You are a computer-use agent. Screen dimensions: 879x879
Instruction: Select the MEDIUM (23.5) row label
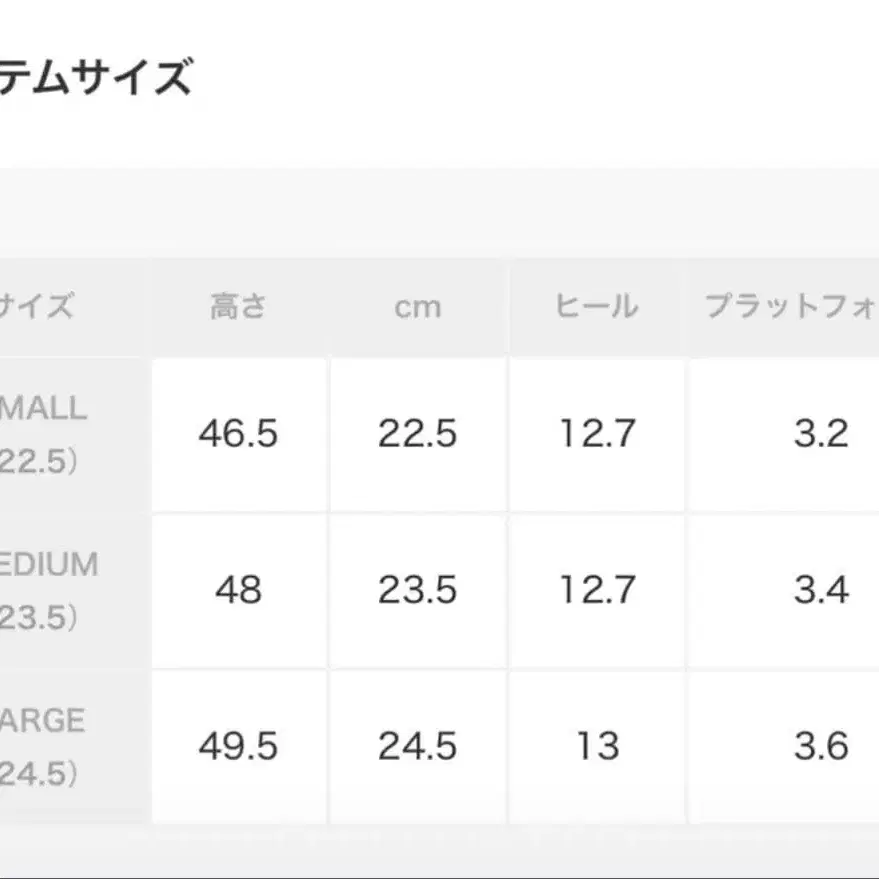[48, 590]
